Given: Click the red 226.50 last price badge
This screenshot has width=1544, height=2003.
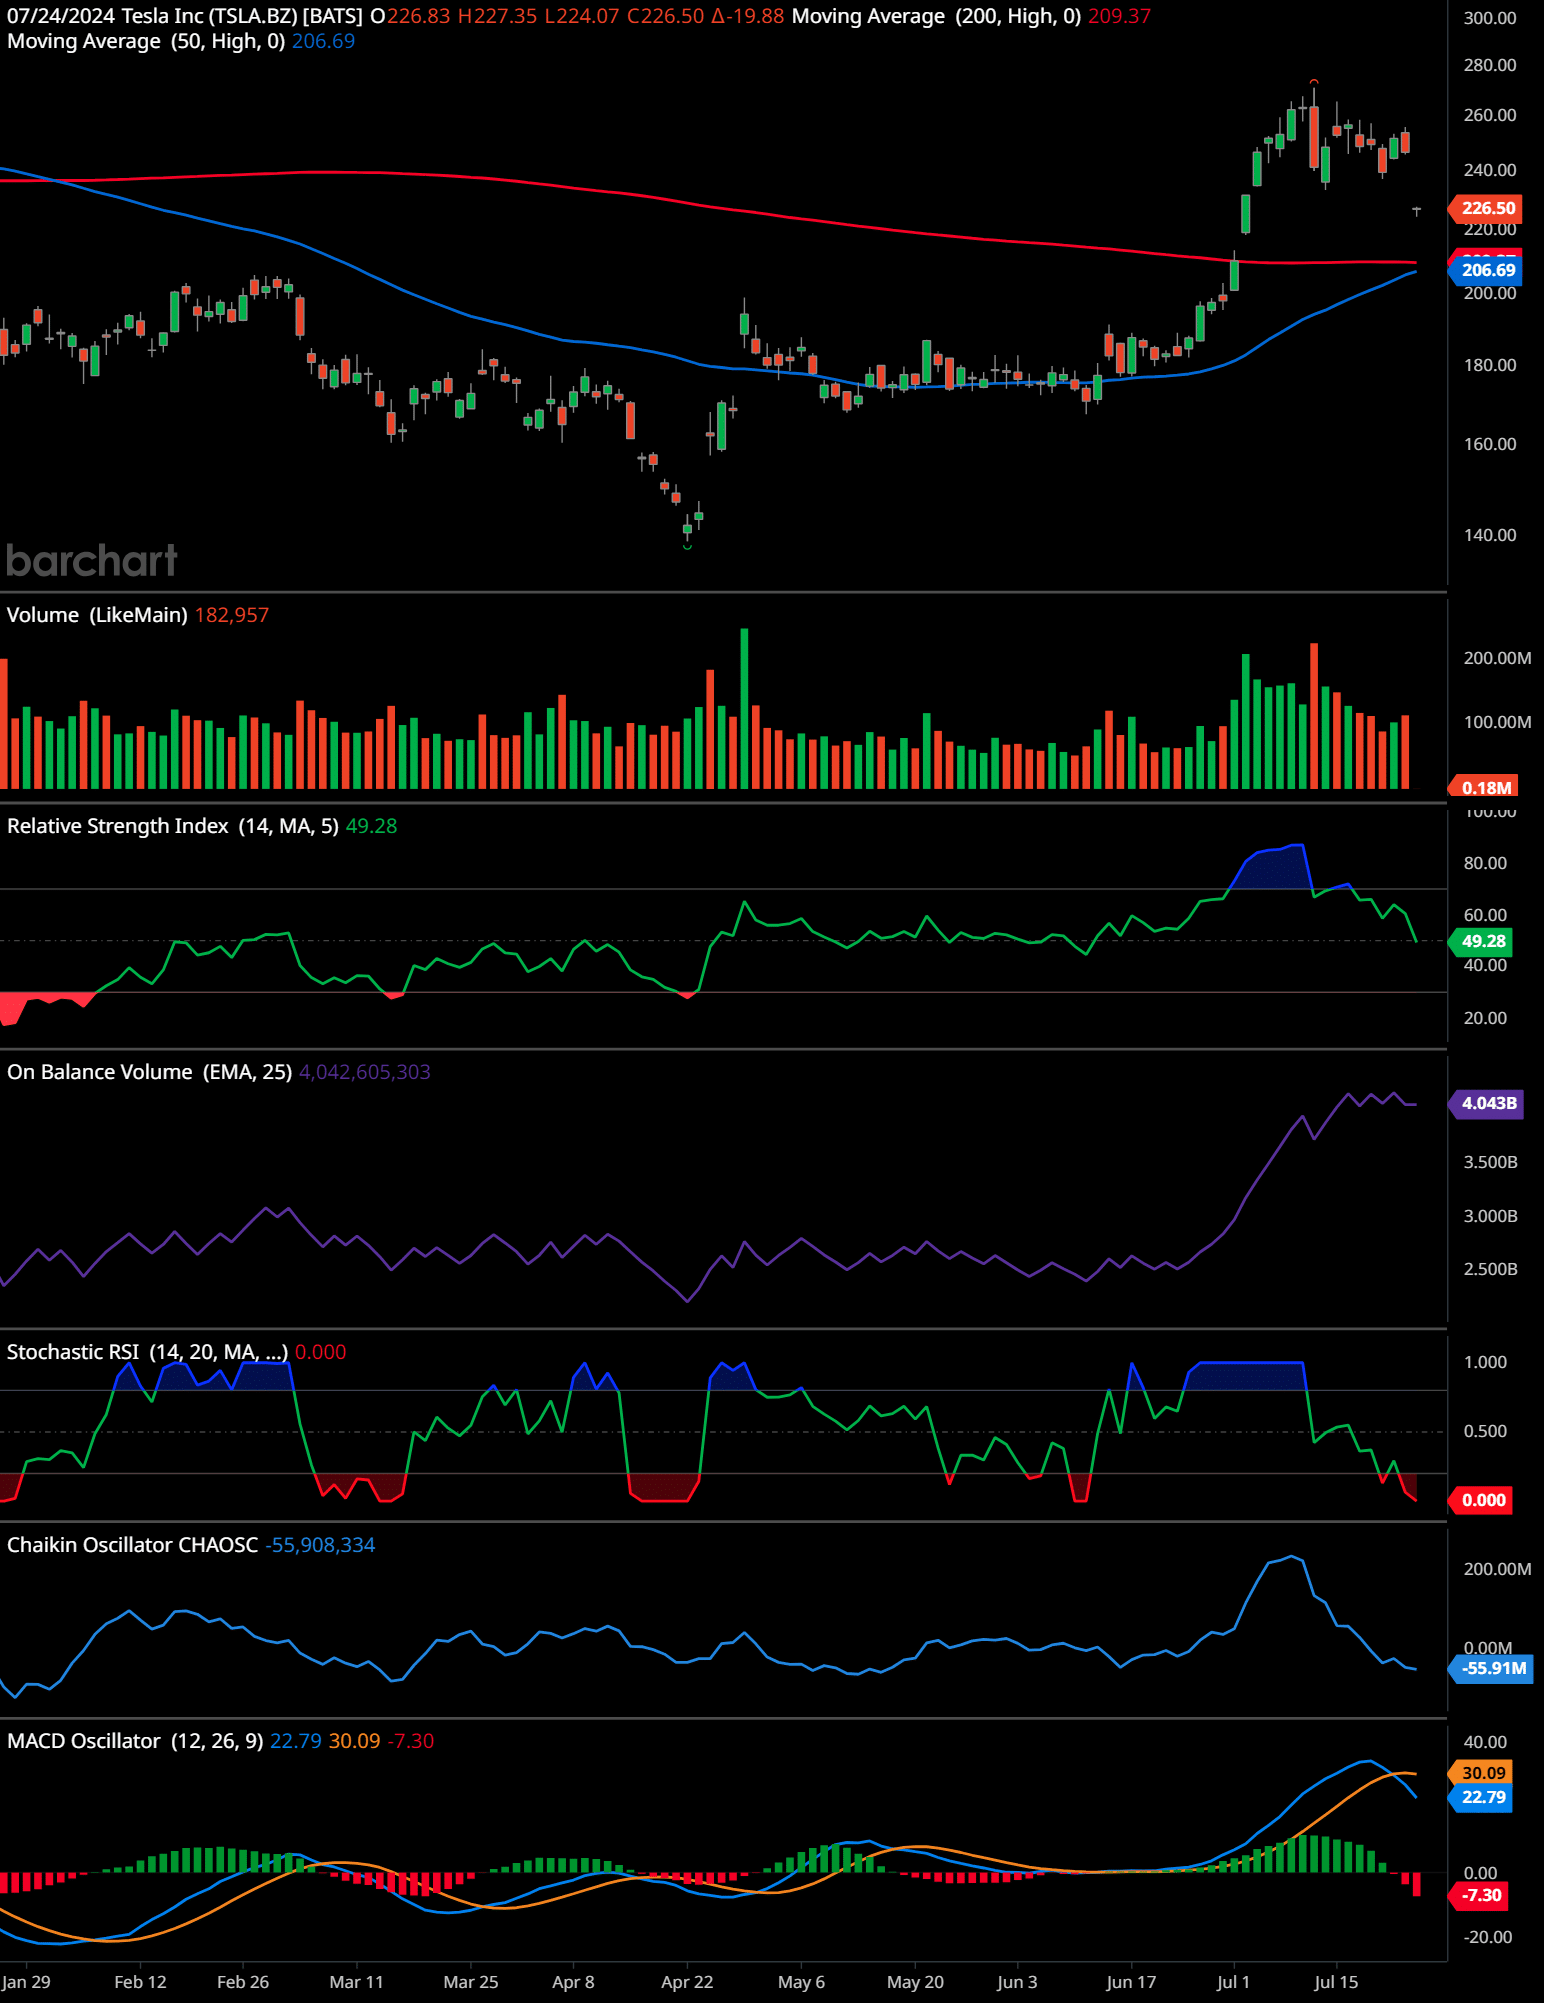Looking at the screenshot, I should [1487, 208].
